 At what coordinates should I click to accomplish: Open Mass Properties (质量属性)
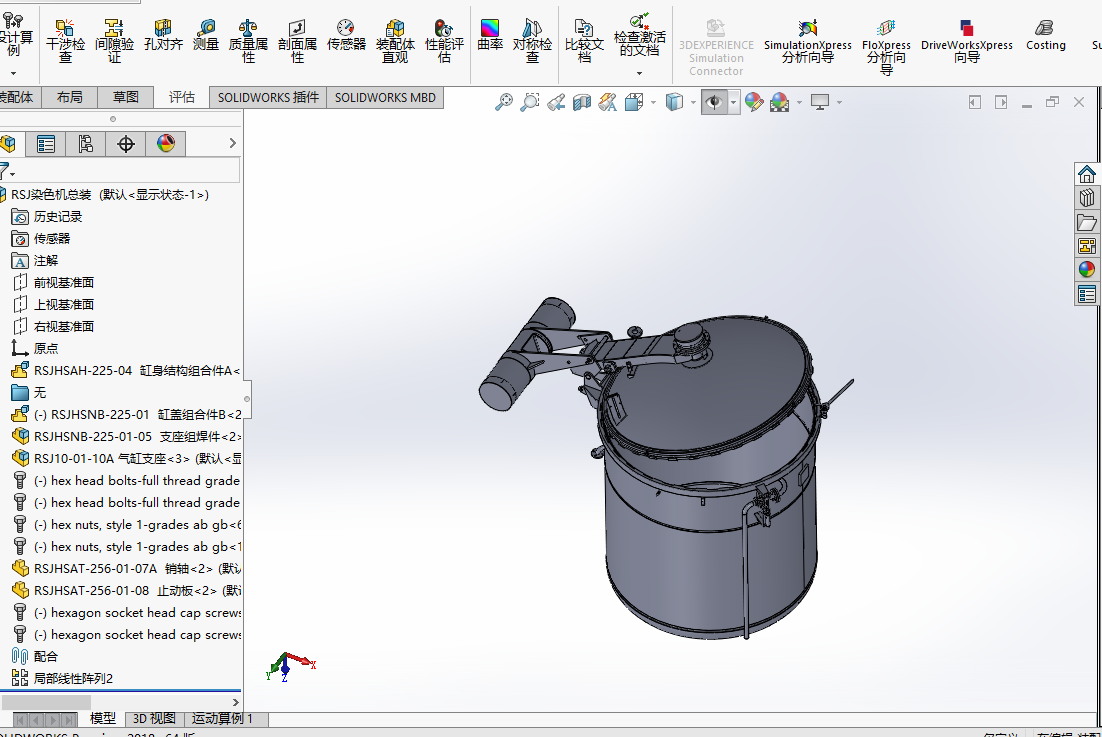(248, 41)
